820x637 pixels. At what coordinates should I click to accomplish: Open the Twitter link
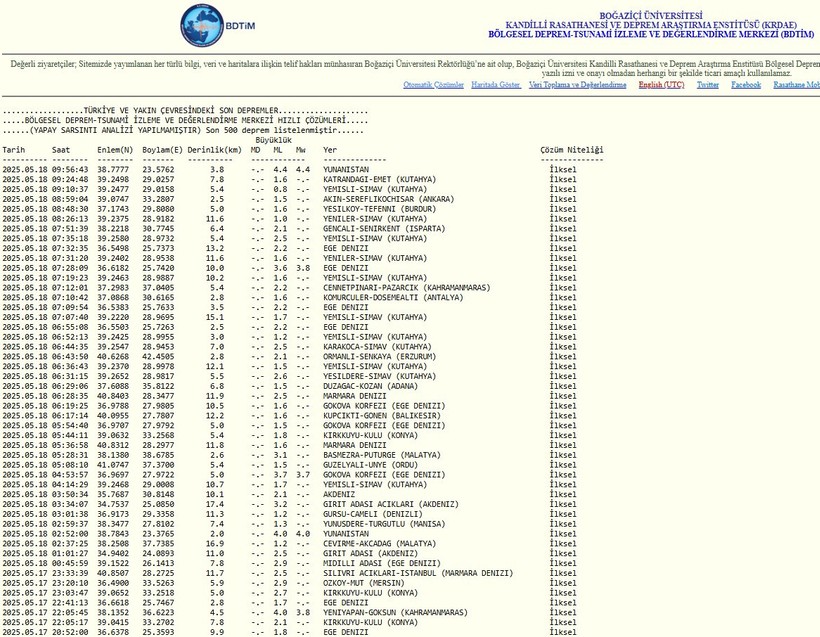click(x=708, y=85)
